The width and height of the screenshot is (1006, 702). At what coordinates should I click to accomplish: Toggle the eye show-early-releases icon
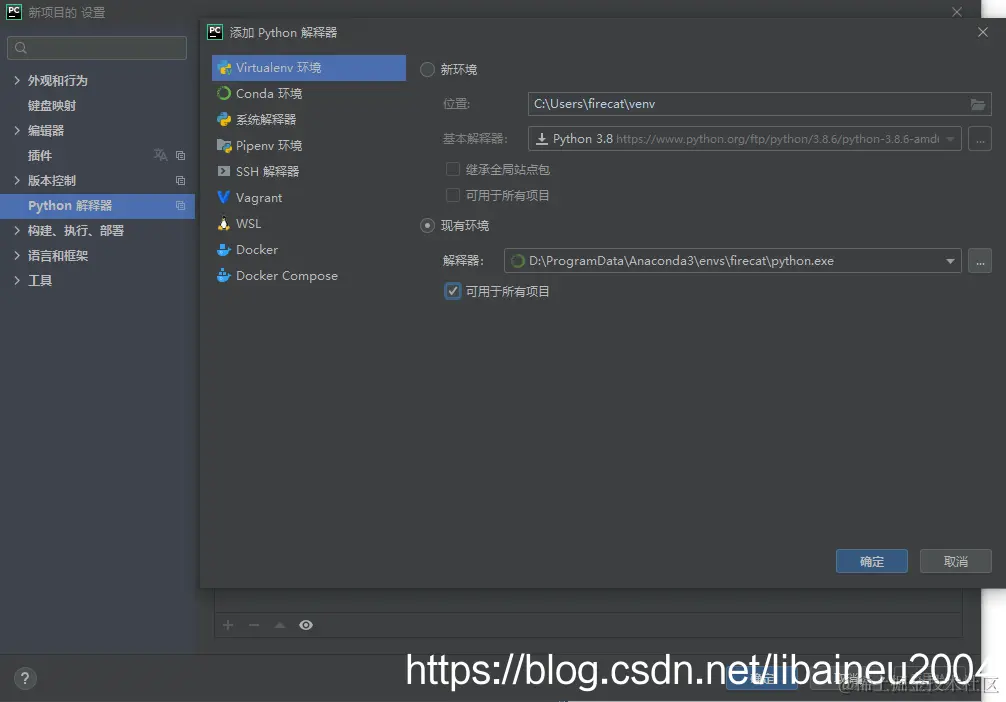click(306, 625)
